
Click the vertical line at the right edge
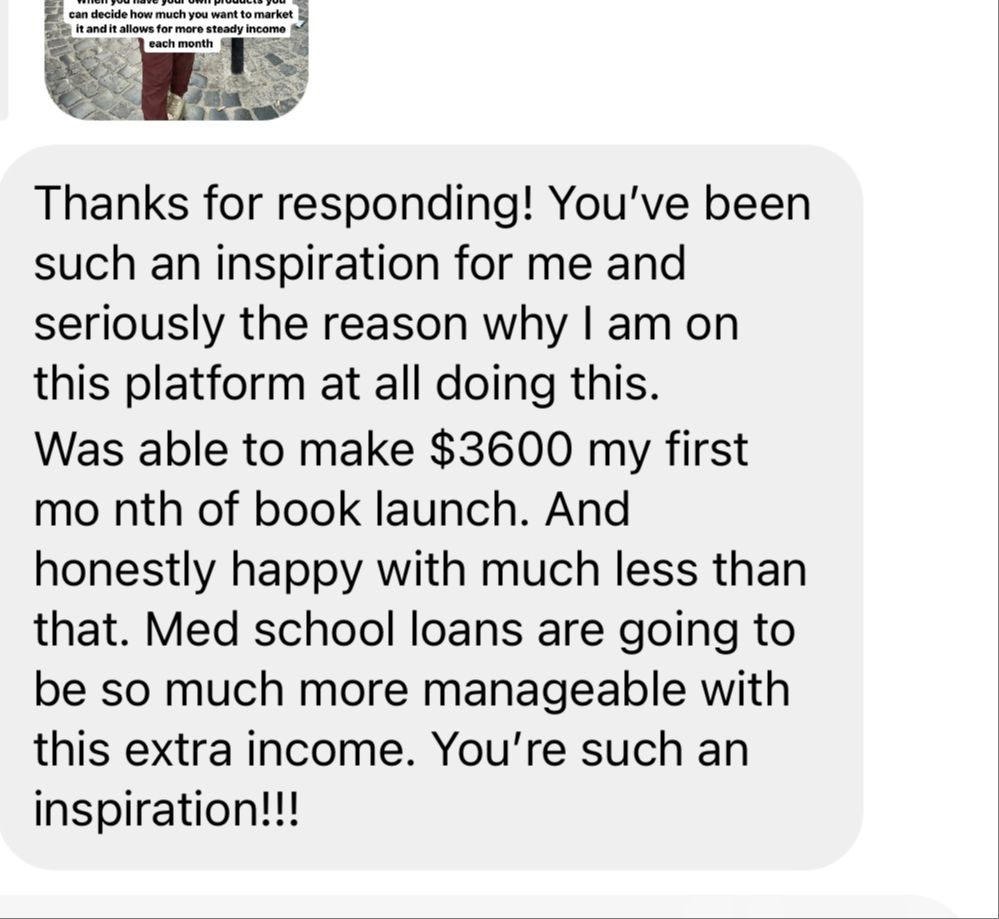pos(997,459)
